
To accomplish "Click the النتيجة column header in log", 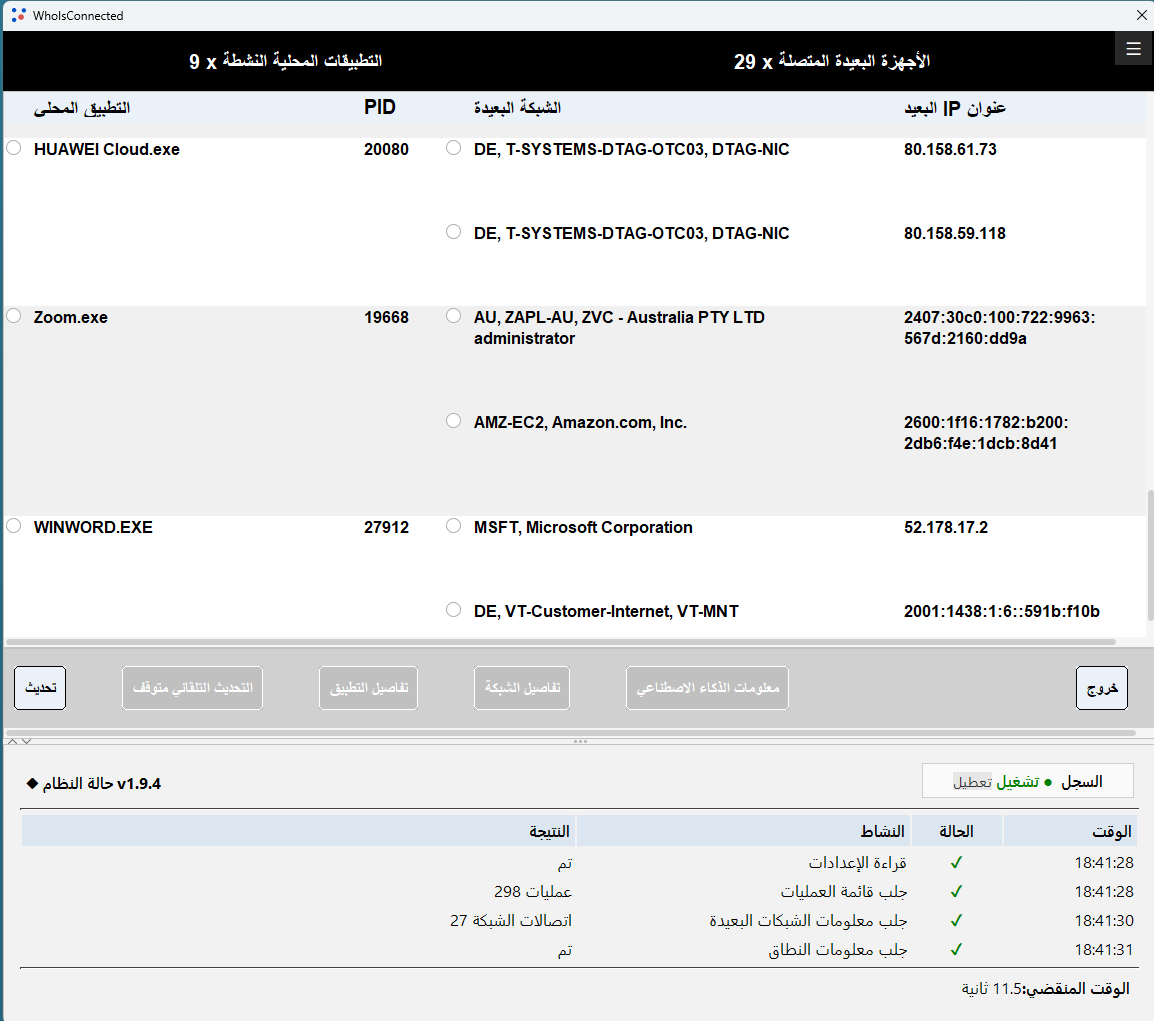I will click(298, 831).
